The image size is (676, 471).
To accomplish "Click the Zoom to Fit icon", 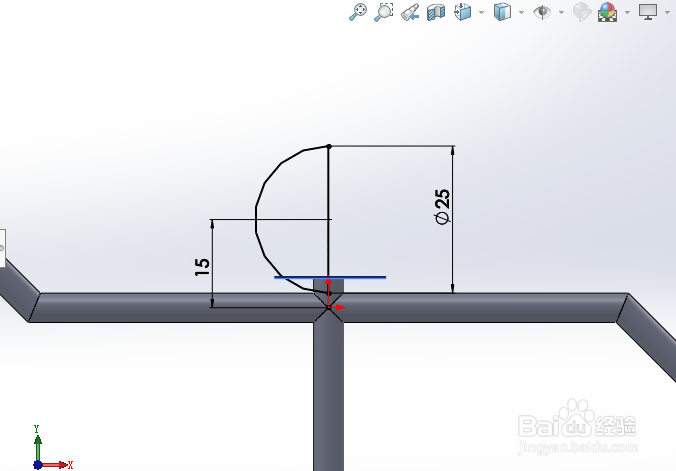I will (358, 12).
